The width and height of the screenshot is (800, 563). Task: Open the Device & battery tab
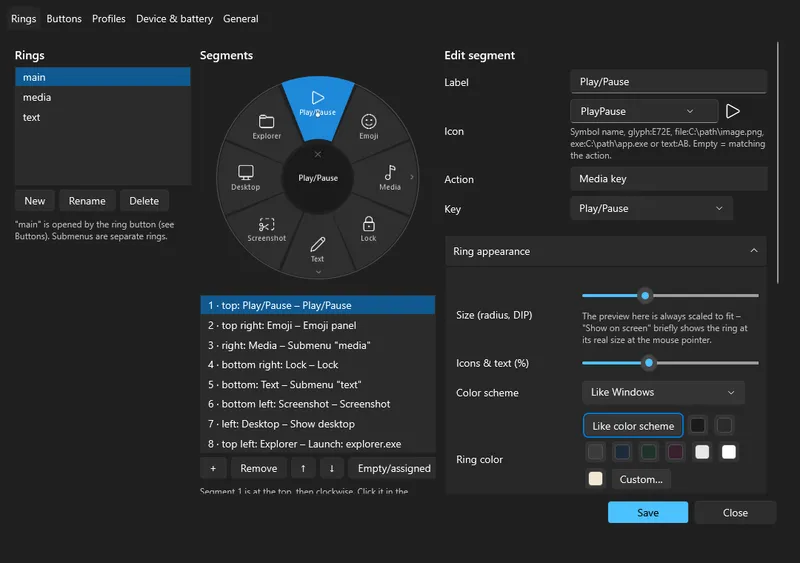[174, 19]
